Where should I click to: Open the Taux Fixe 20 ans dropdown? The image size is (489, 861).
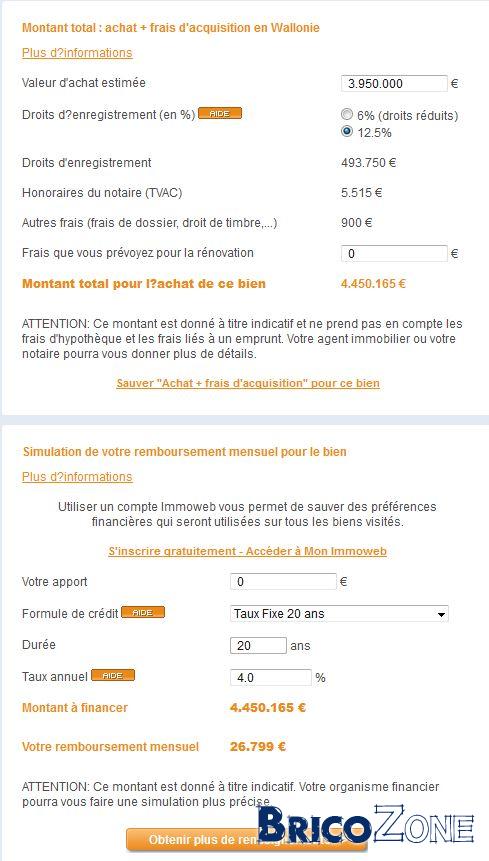339,613
